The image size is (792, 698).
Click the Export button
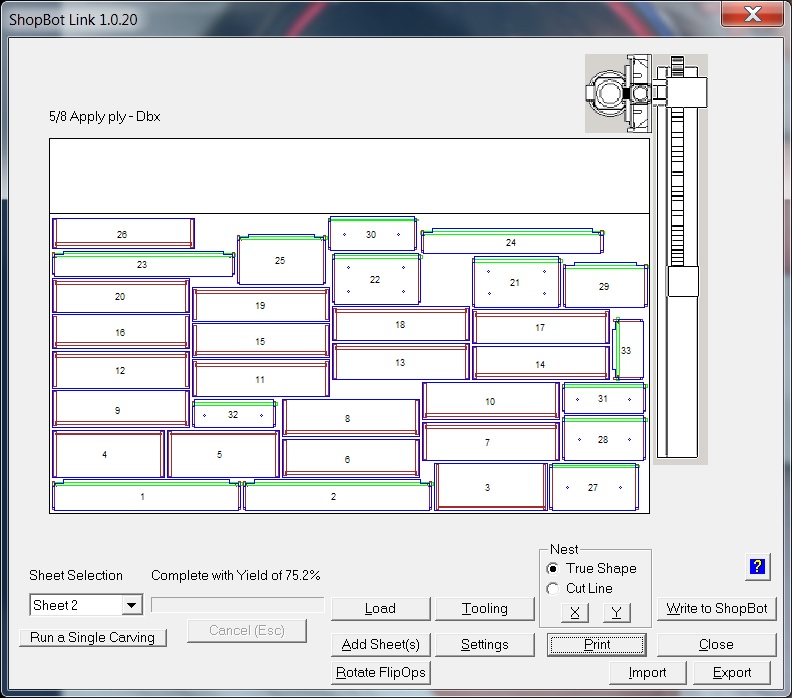tap(732, 672)
